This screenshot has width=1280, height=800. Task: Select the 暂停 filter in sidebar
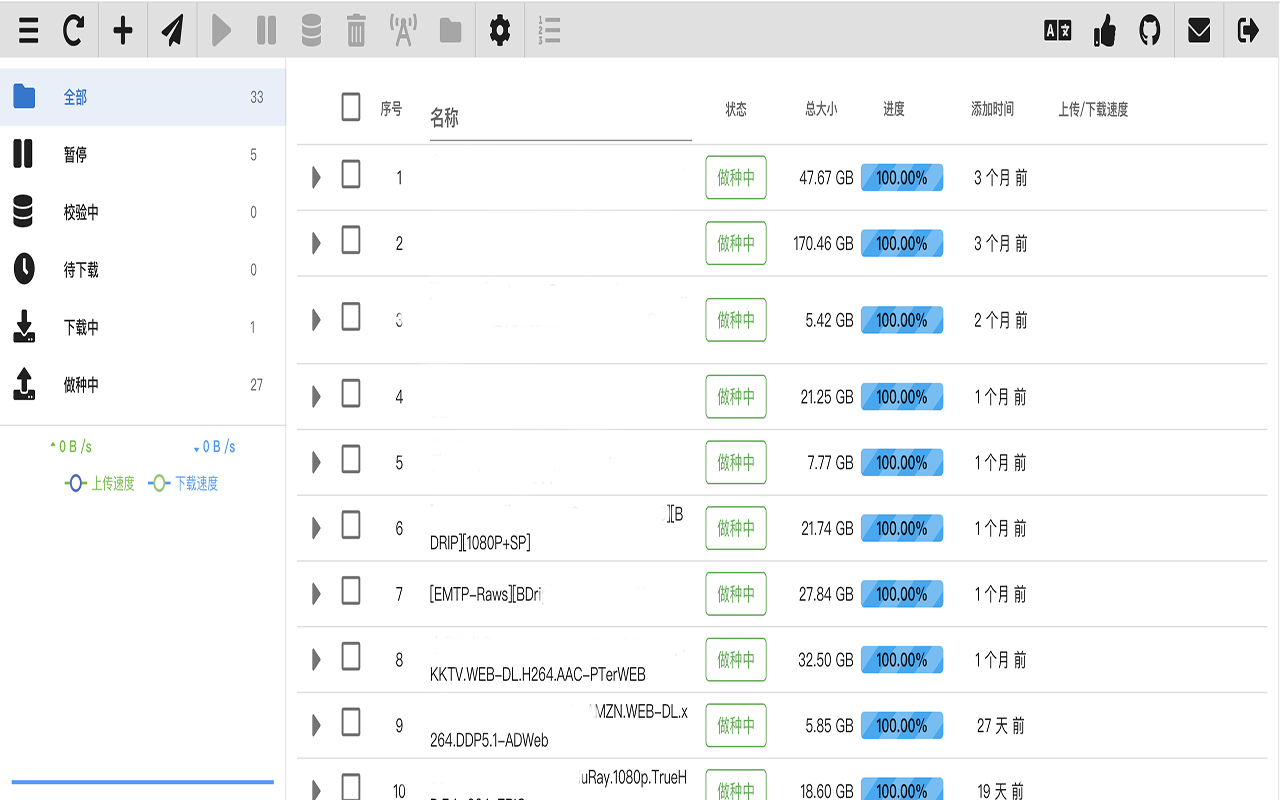click(75, 155)
